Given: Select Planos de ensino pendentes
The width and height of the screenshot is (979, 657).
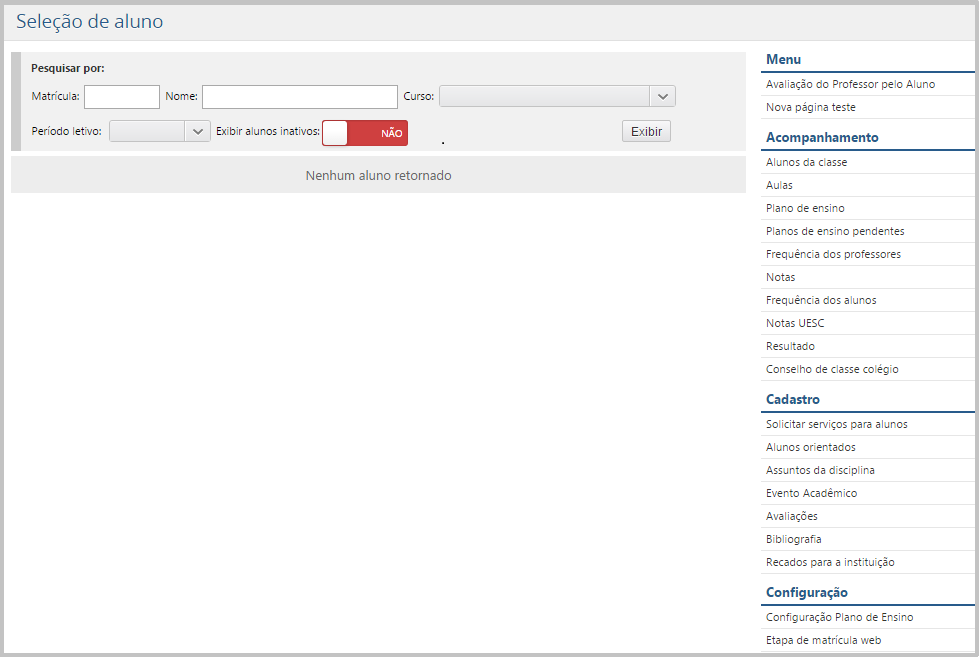Looking at the screenshot, I should point(835,231).
